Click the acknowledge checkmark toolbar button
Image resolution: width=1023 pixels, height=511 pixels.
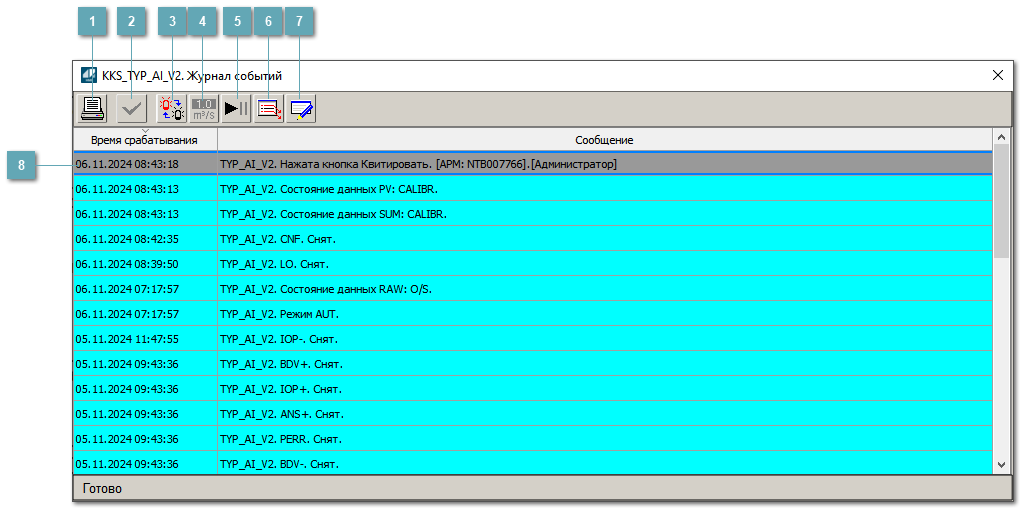click(x=131, y=109)
